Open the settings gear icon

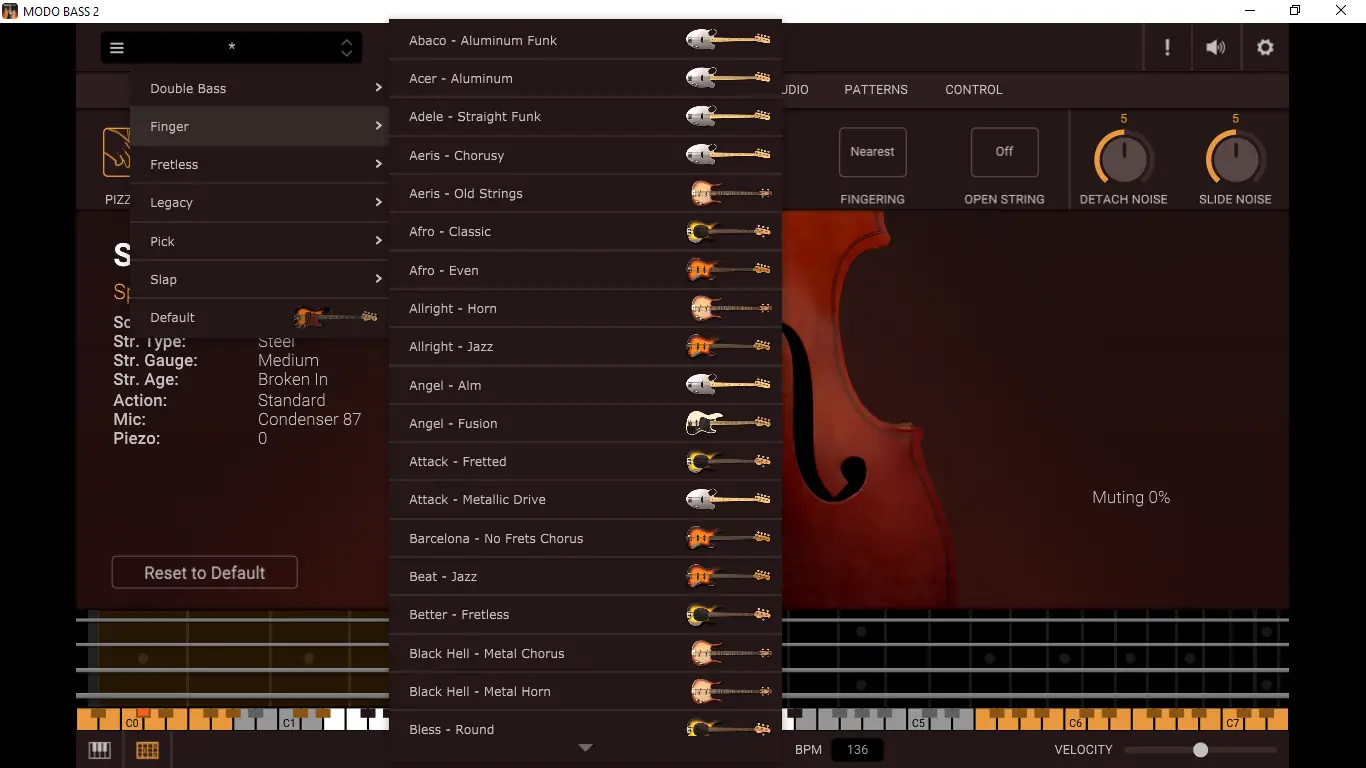click(1265, 47)
